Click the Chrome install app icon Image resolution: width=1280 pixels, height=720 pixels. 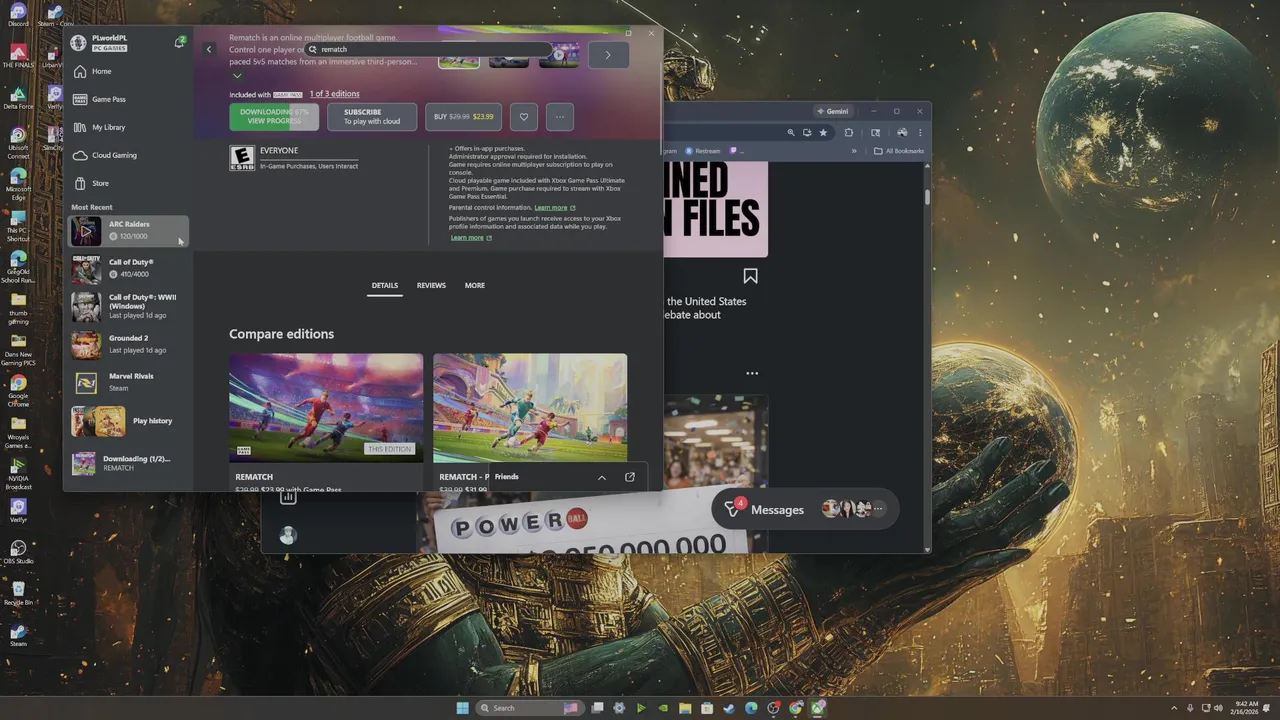tap(807, 132)
